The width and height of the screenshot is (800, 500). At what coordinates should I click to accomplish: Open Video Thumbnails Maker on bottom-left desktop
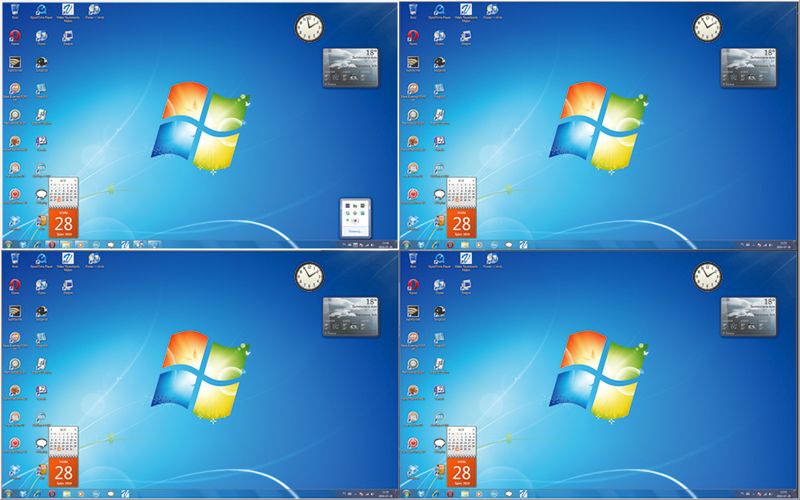click(x=68, y=261)
